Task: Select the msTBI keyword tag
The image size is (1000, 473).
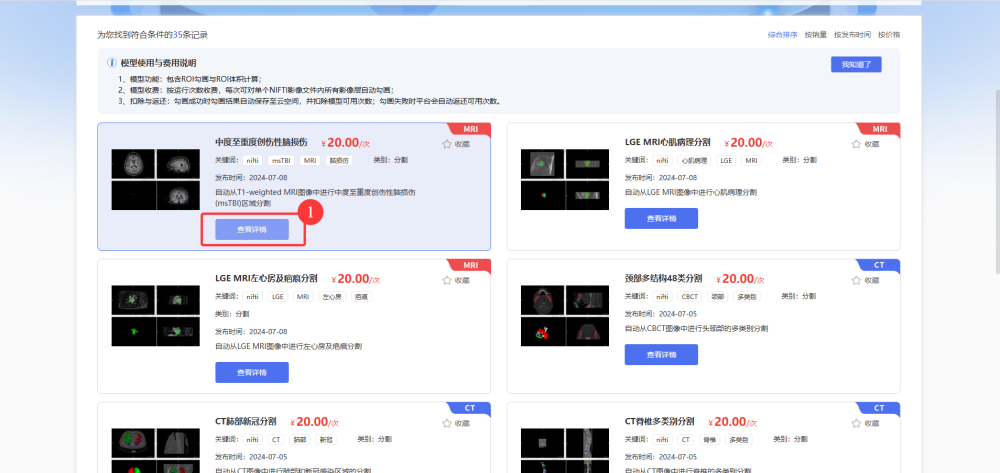Action: (281, 161)
